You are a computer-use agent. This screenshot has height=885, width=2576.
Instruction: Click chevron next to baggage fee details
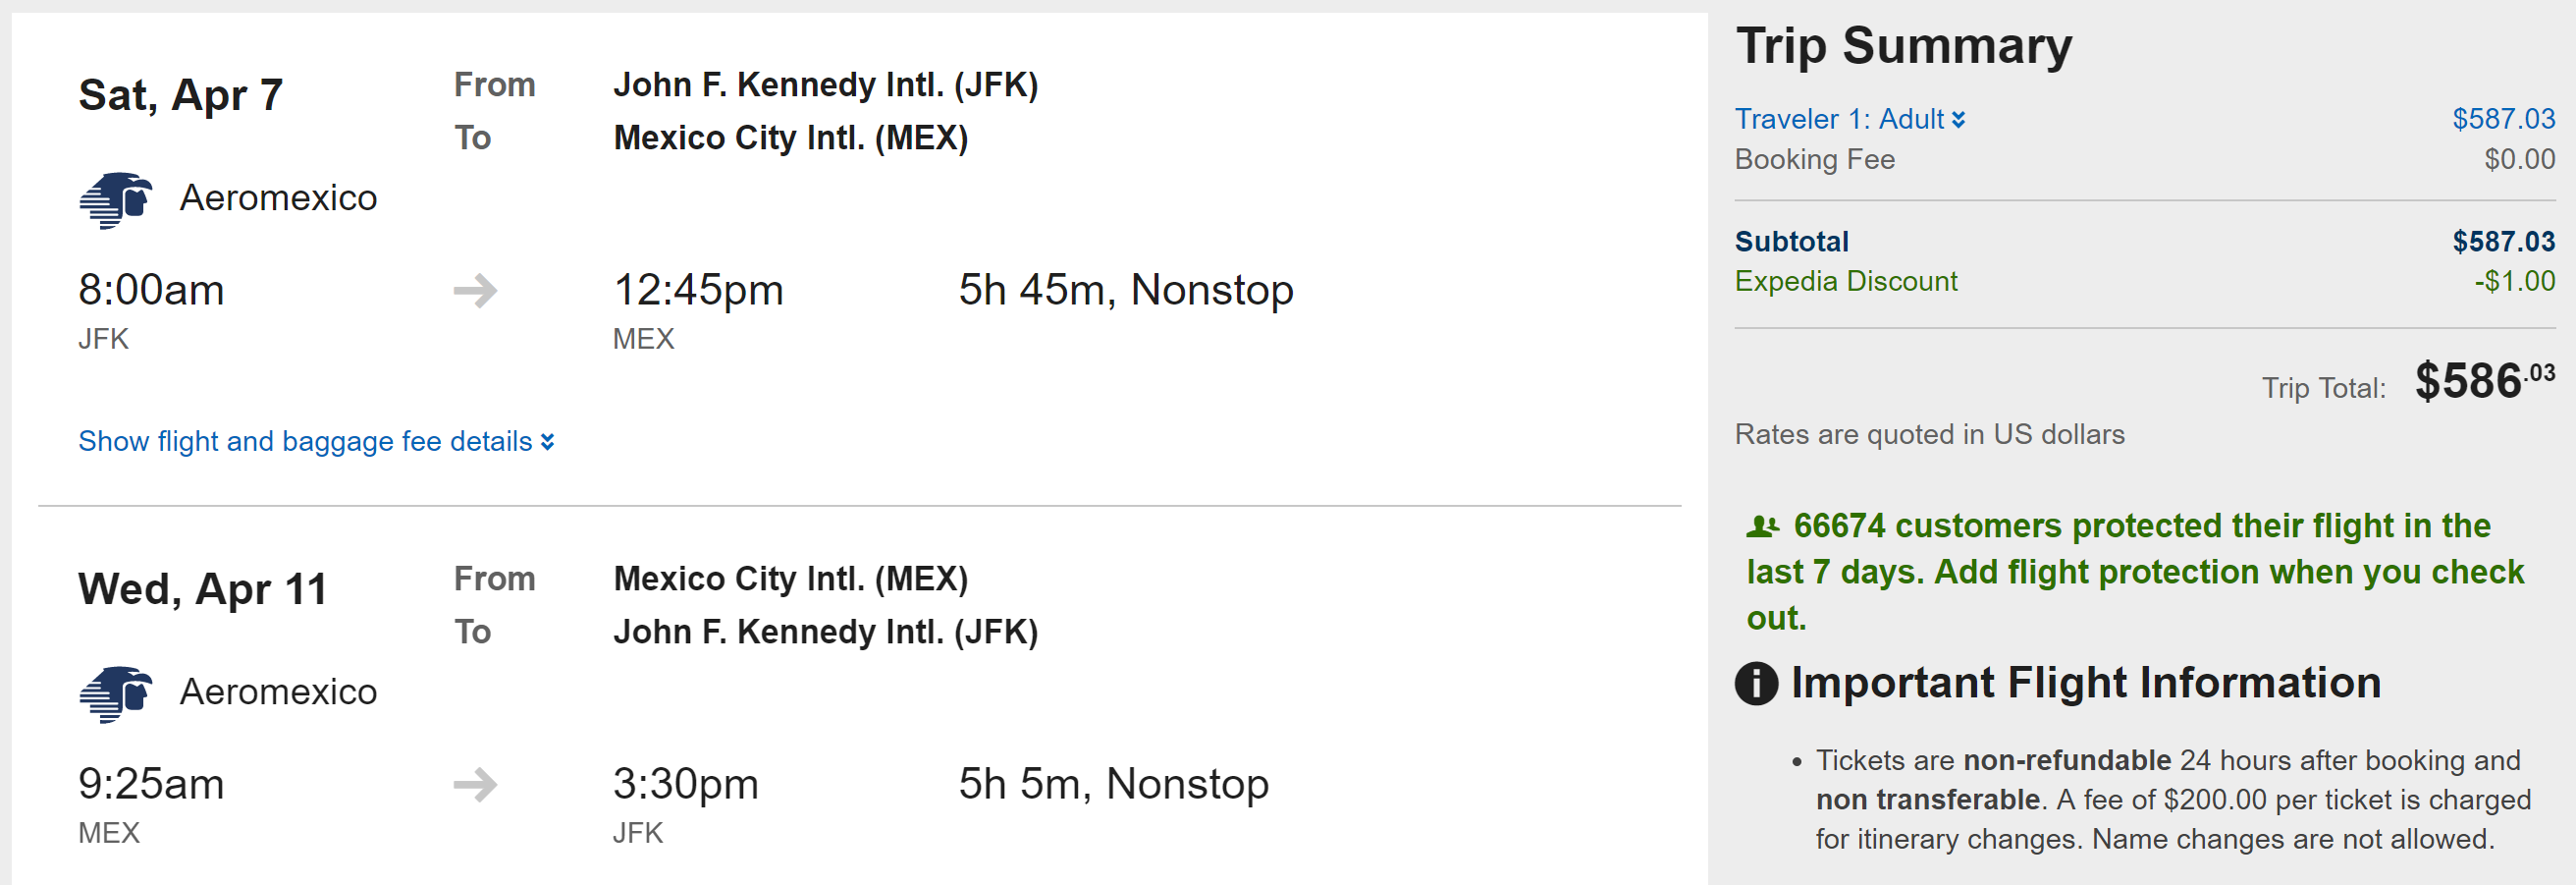[x=548, y=442]
